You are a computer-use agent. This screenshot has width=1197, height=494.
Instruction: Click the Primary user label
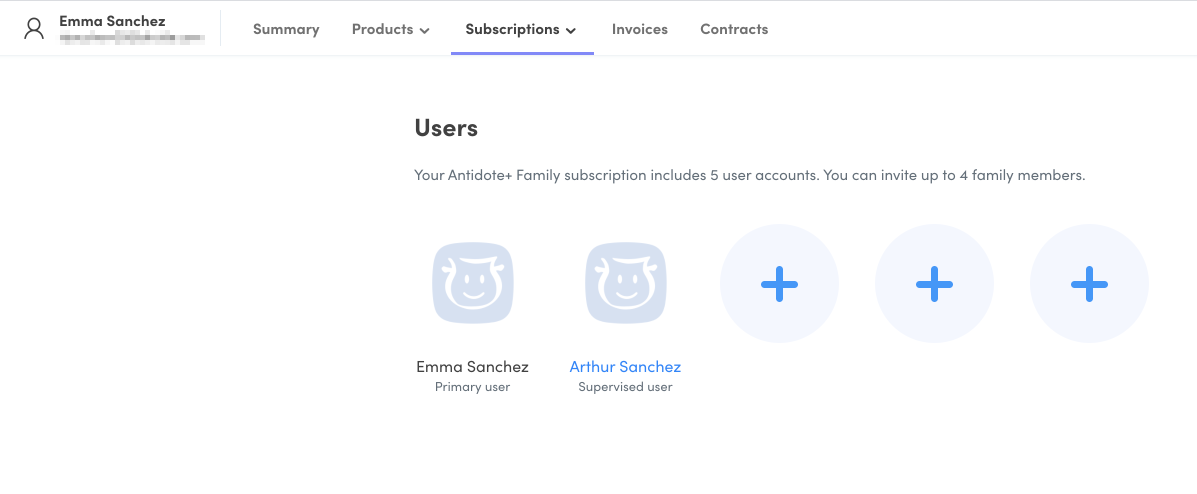pyautogui.click(x=472, y=387)
